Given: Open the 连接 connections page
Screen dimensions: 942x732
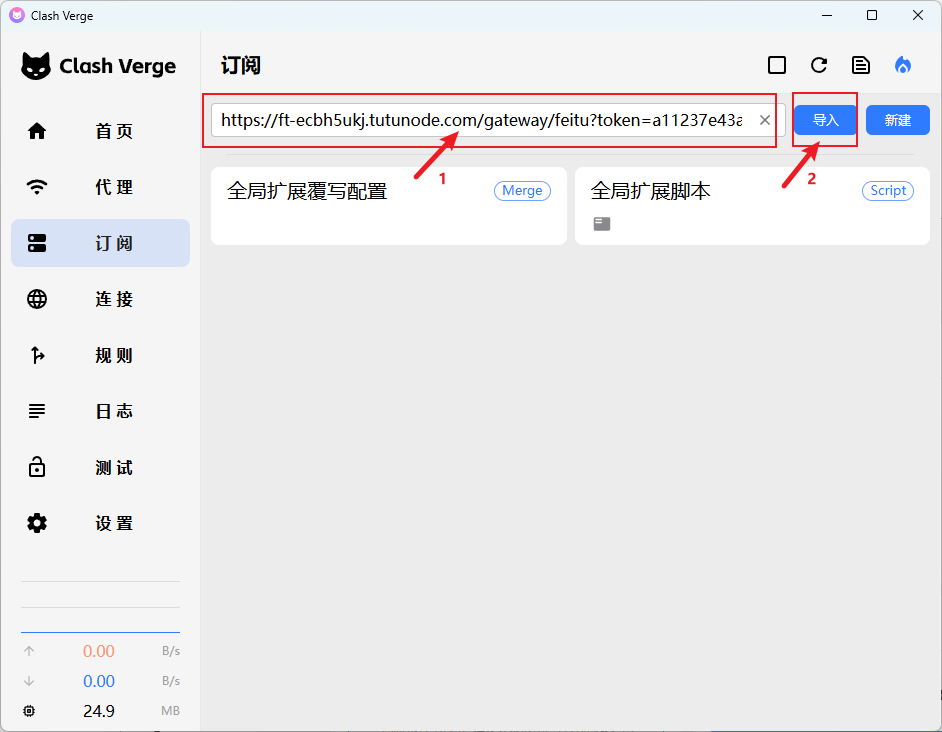Looking at the screenshot, I should click(x=100, y=299).
